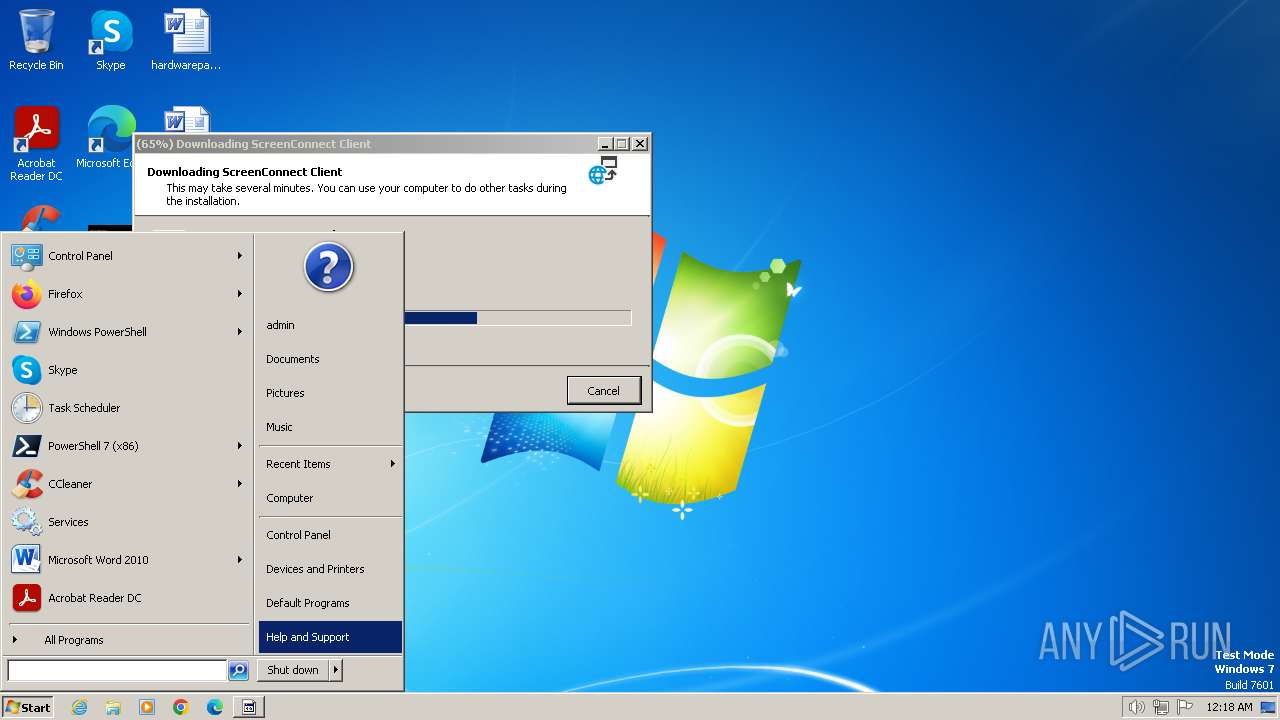Expand All Programs list

click(130, 640)
